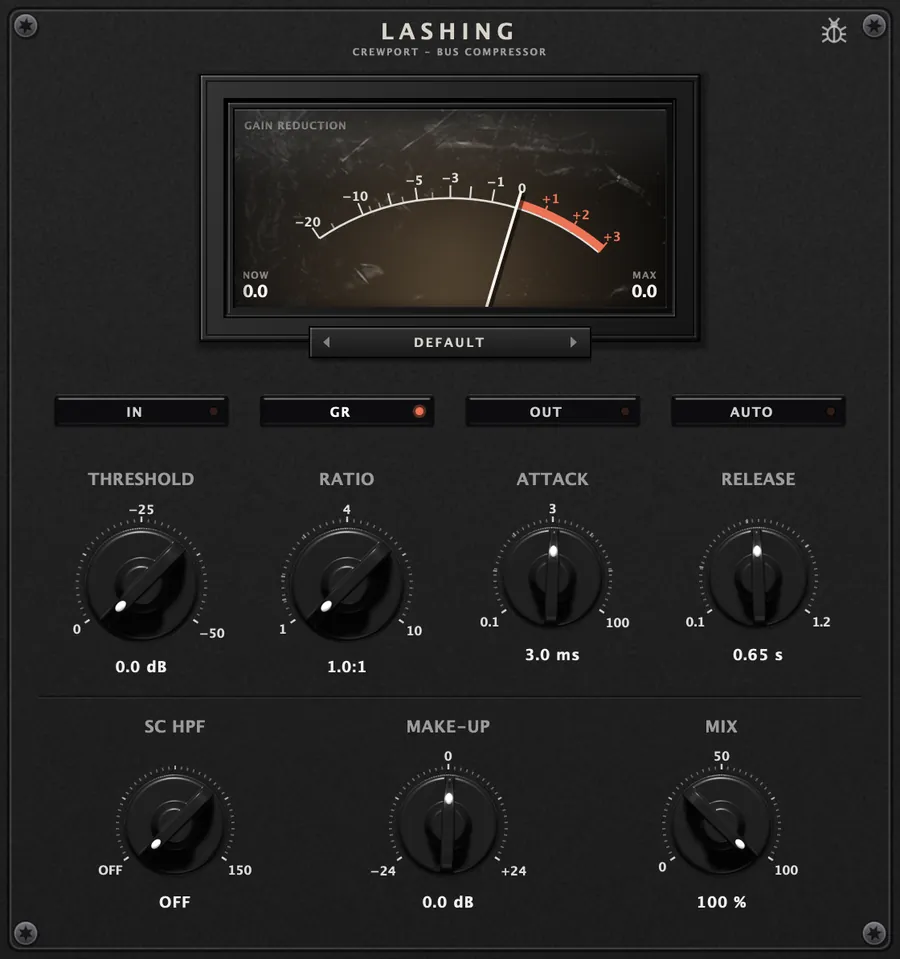Click the SC HPF knob
Screen dimensions: 900x959
175,824
